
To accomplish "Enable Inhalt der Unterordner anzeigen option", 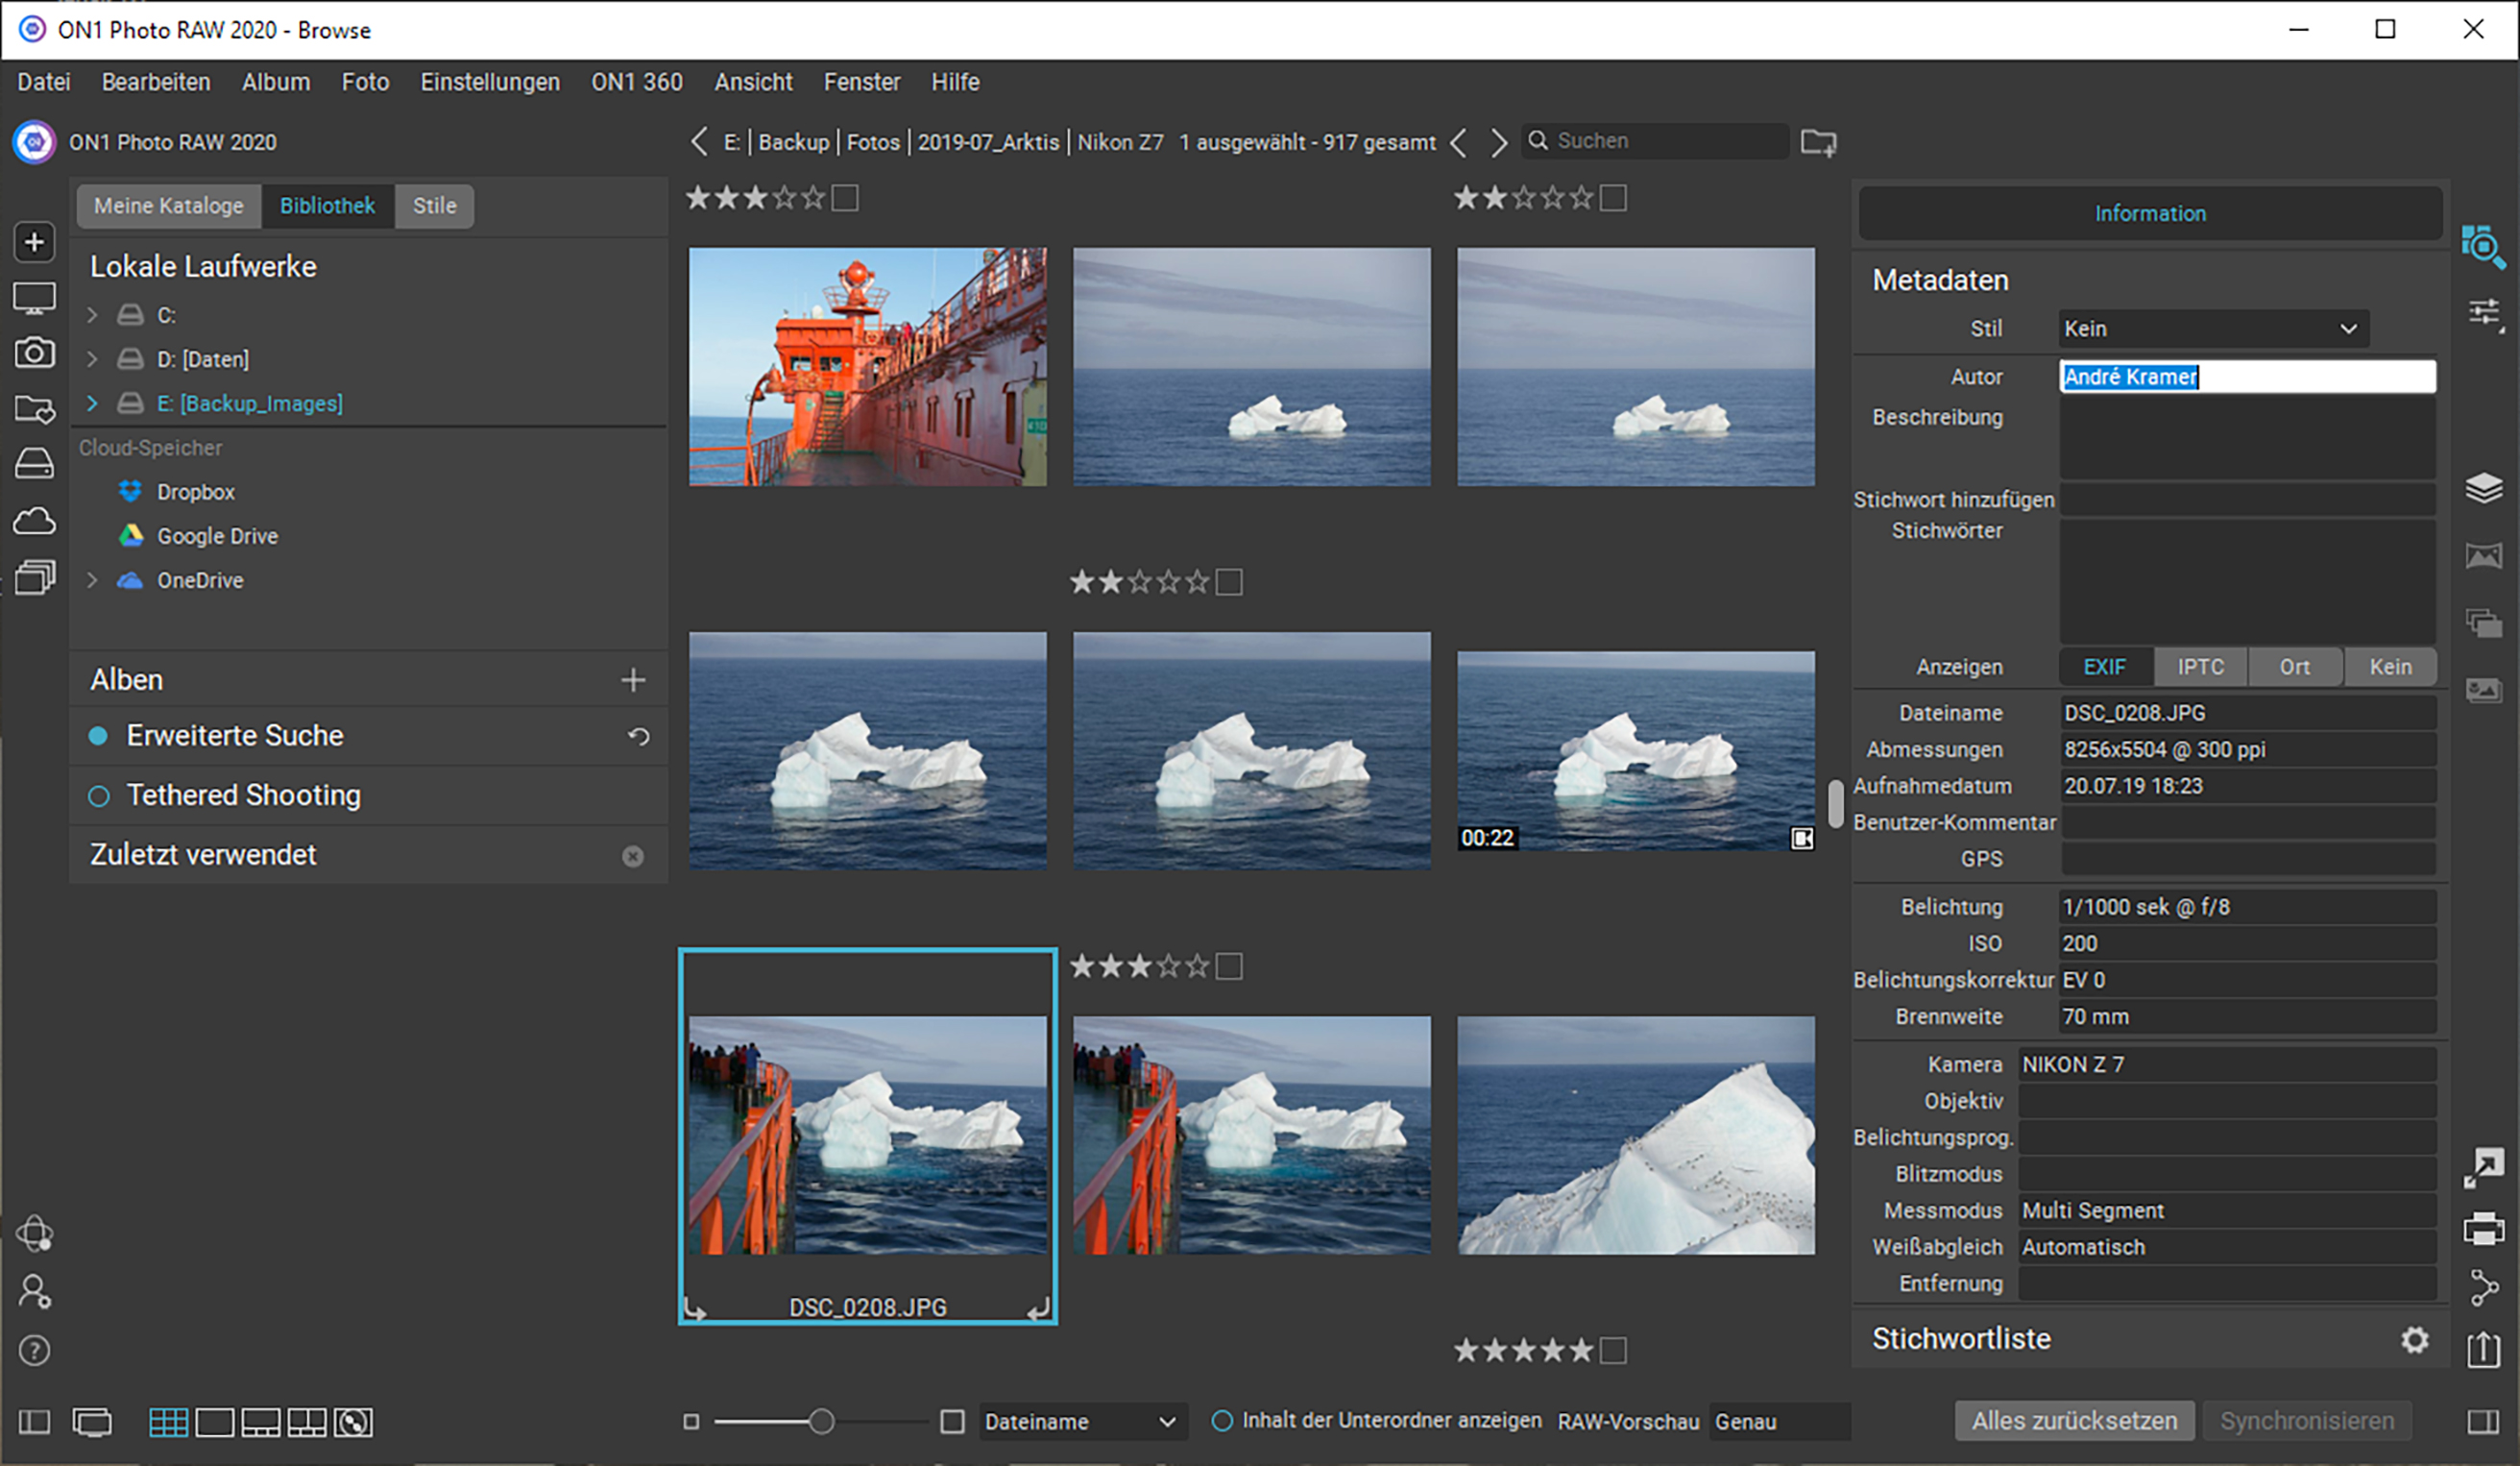I will click(1222, 1421).
